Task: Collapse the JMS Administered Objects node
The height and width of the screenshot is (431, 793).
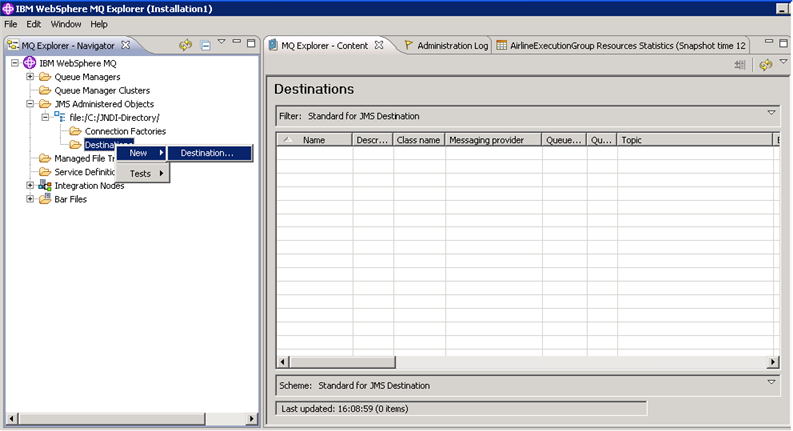Action: pyautogui.click(x=30, y=104)
